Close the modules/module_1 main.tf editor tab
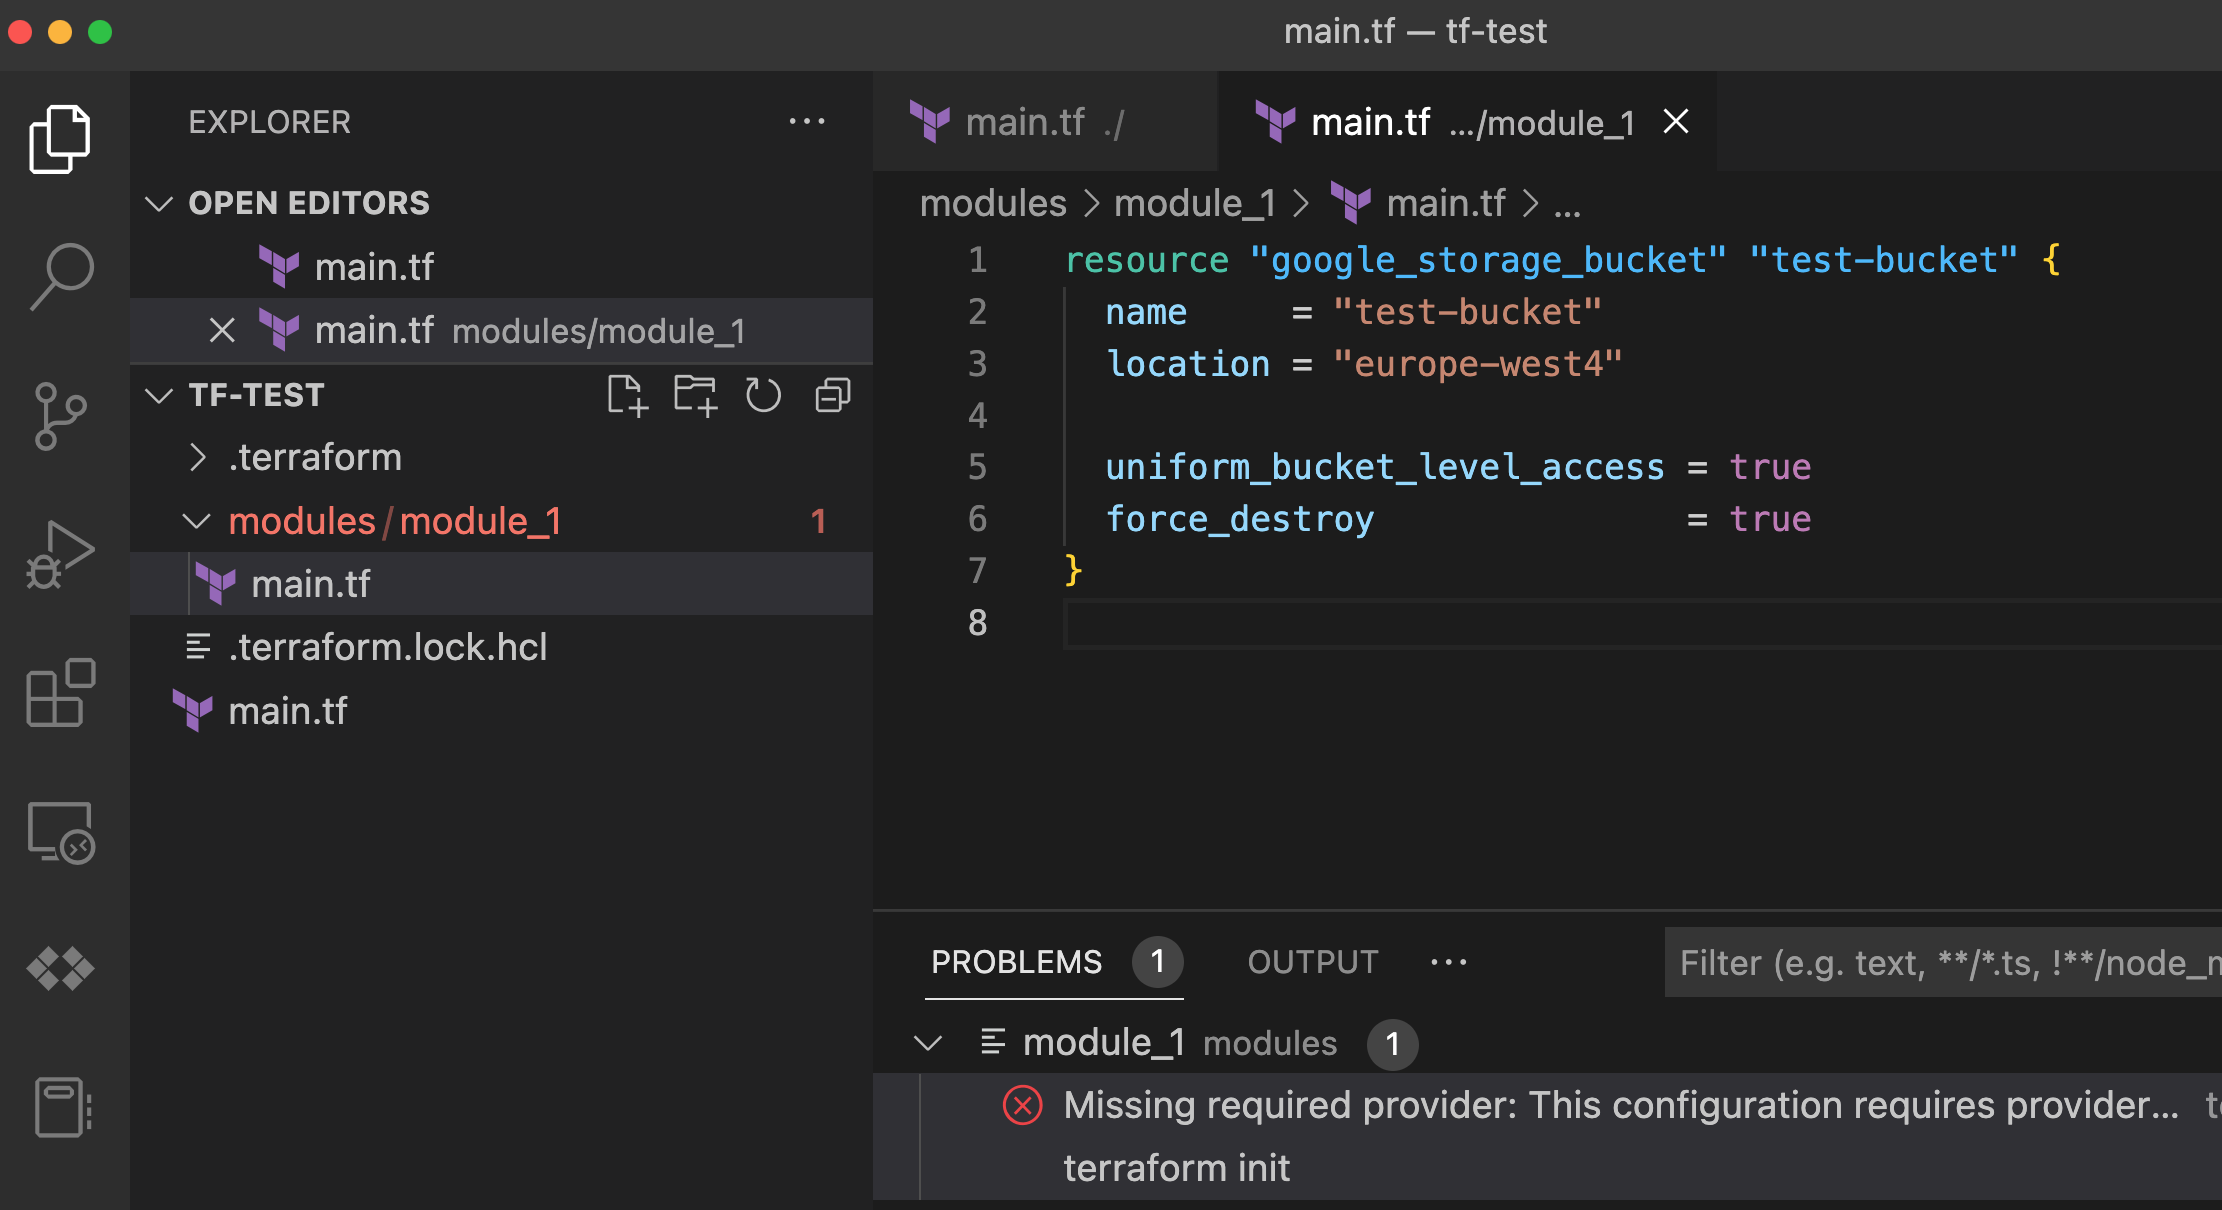Image resolution: width=2222 pixels, height=1210 pixels. pyautogui.click(x=1675, y=121)
